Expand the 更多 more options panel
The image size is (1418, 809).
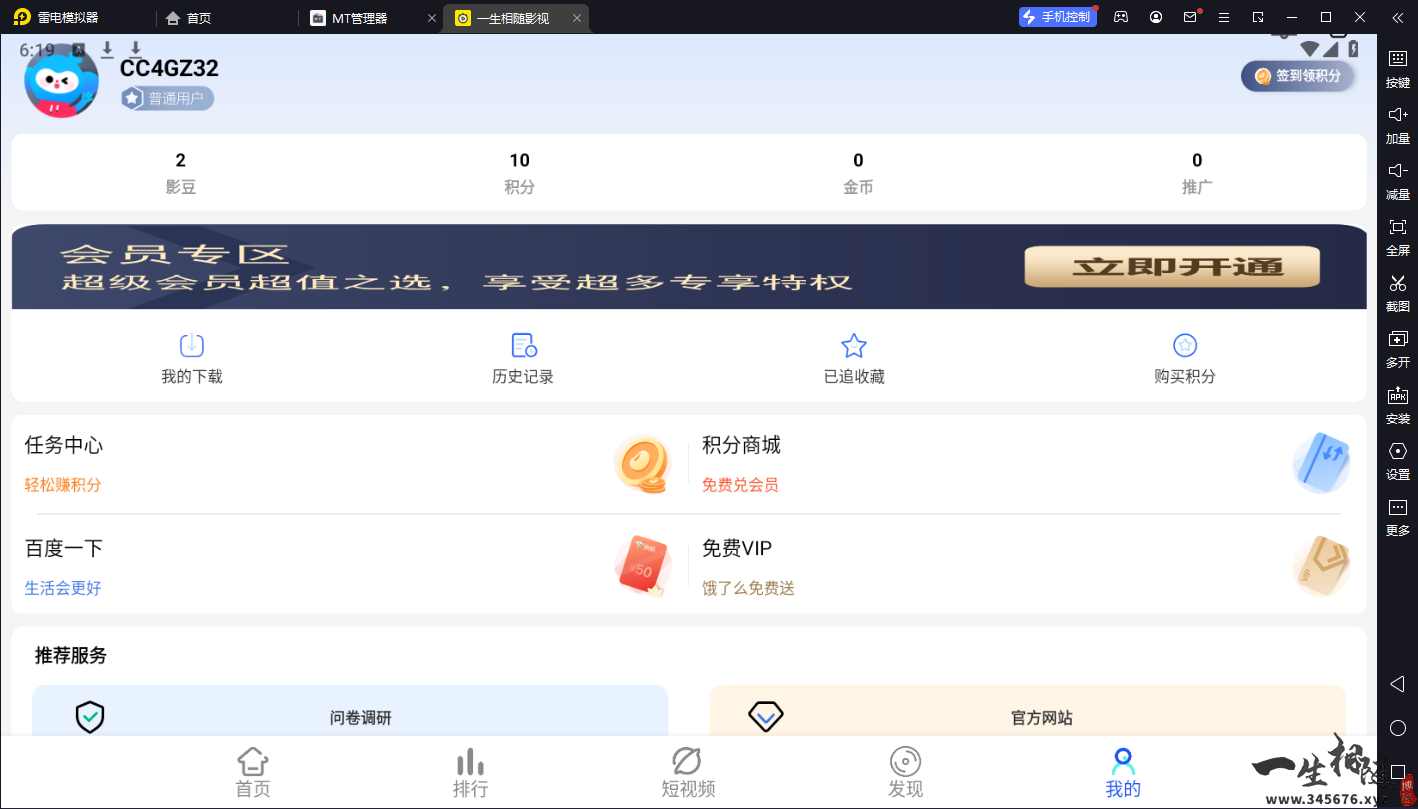(1397, 517)
